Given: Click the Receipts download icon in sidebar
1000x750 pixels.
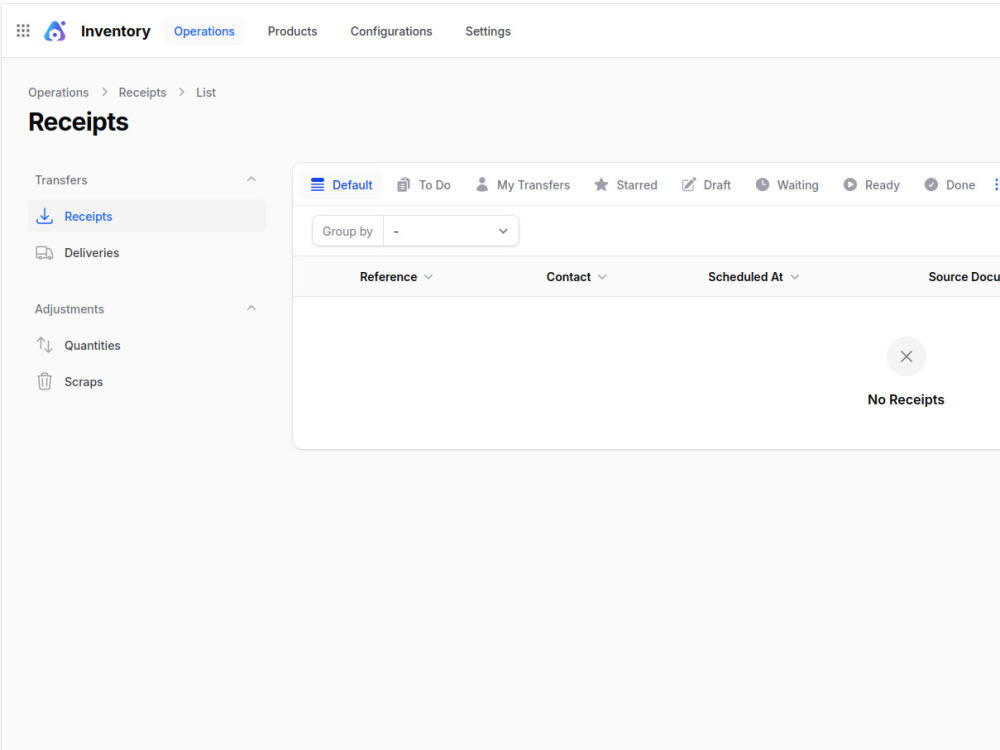Looking at the screenshot, I should coord(44,216).
